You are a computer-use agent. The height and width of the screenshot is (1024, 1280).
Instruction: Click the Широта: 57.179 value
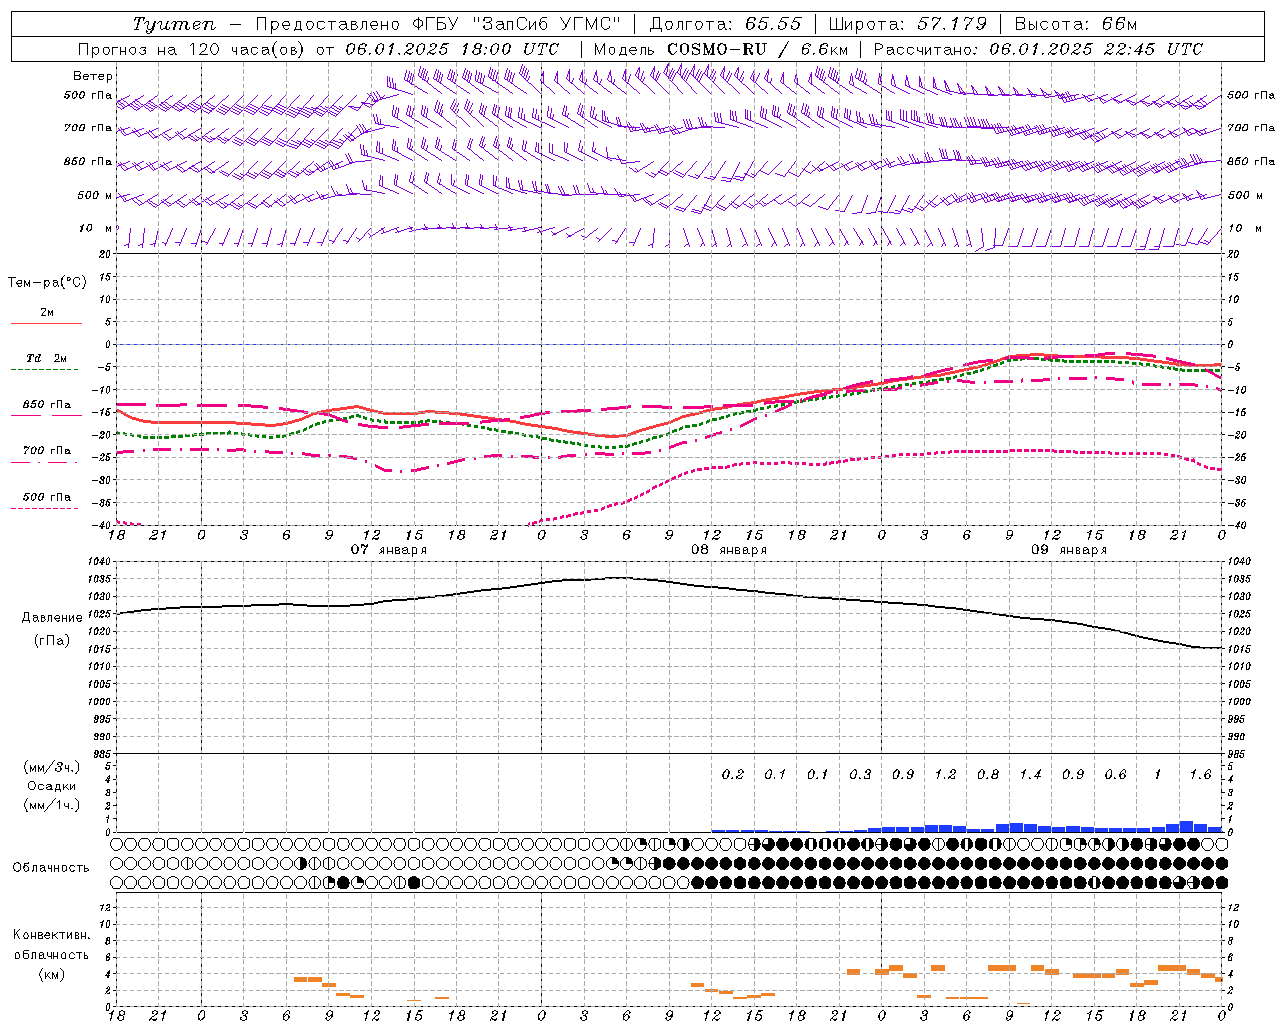coord(907,24)
